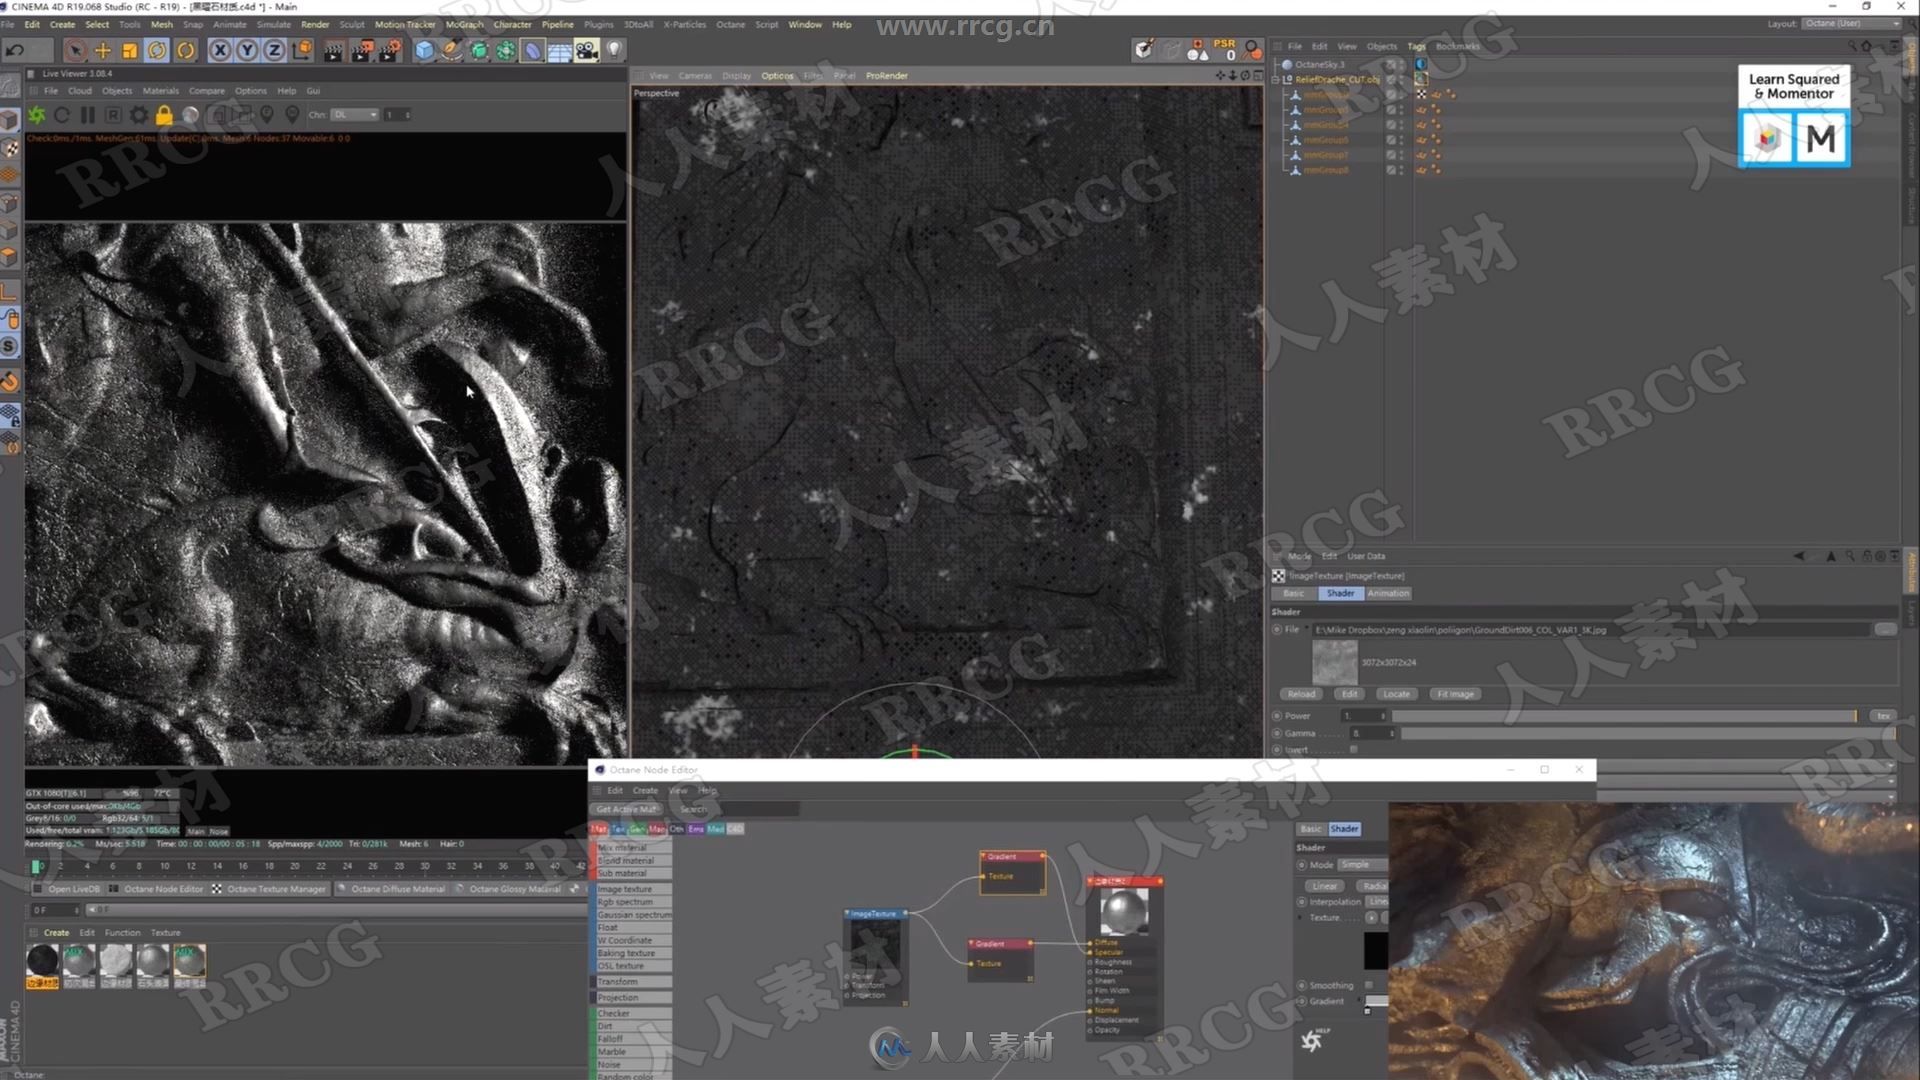Click Get Active Mat button

[627, 809]
